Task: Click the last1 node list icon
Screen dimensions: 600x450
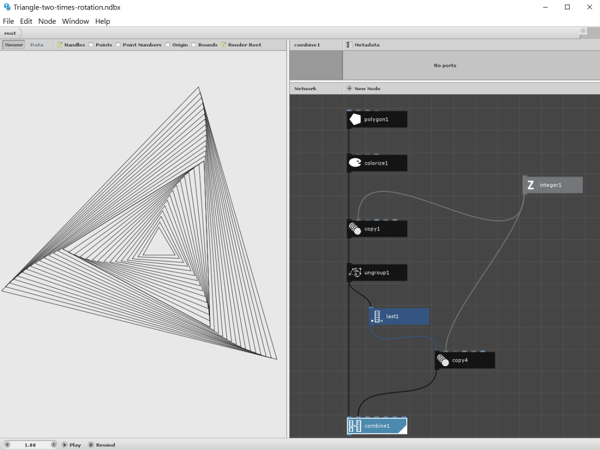Action: (377, 316)
